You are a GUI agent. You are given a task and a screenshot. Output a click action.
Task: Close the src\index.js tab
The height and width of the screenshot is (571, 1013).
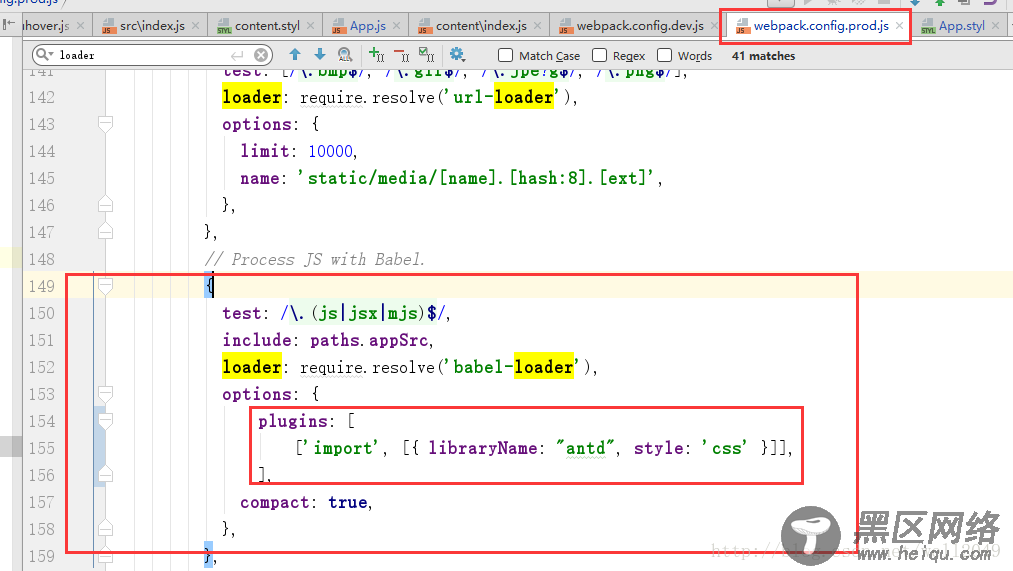(x=196, y=26)
